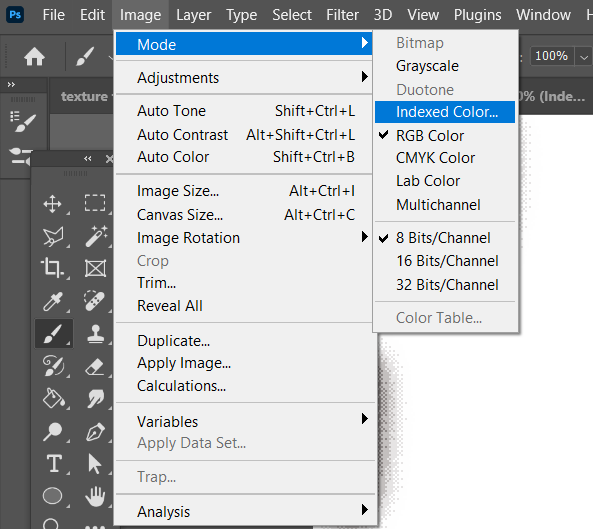Select the Paint Bucket tool

coord(53,398)
